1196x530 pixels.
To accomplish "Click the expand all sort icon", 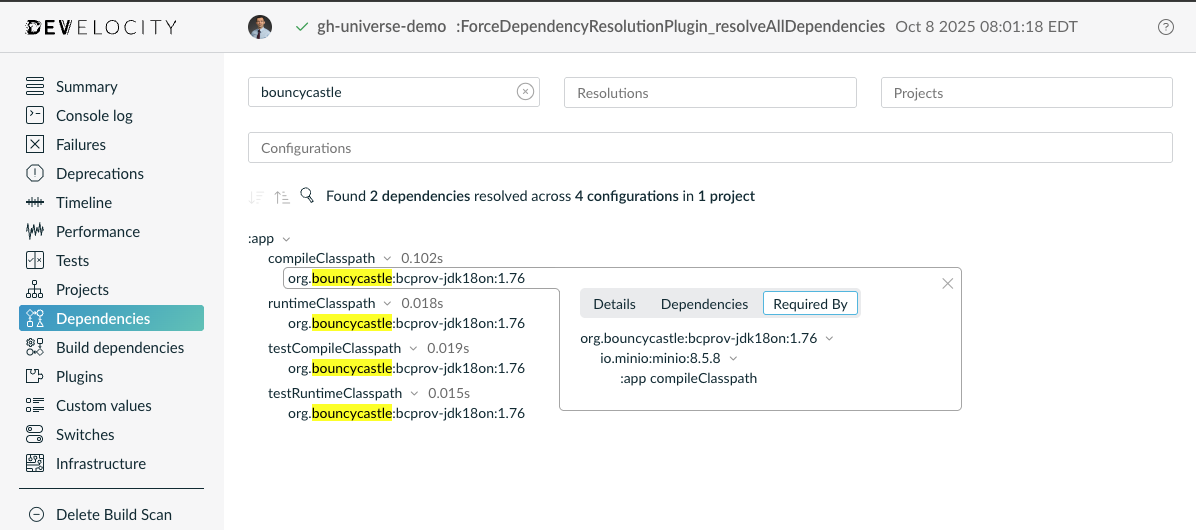I will (282, 197).
